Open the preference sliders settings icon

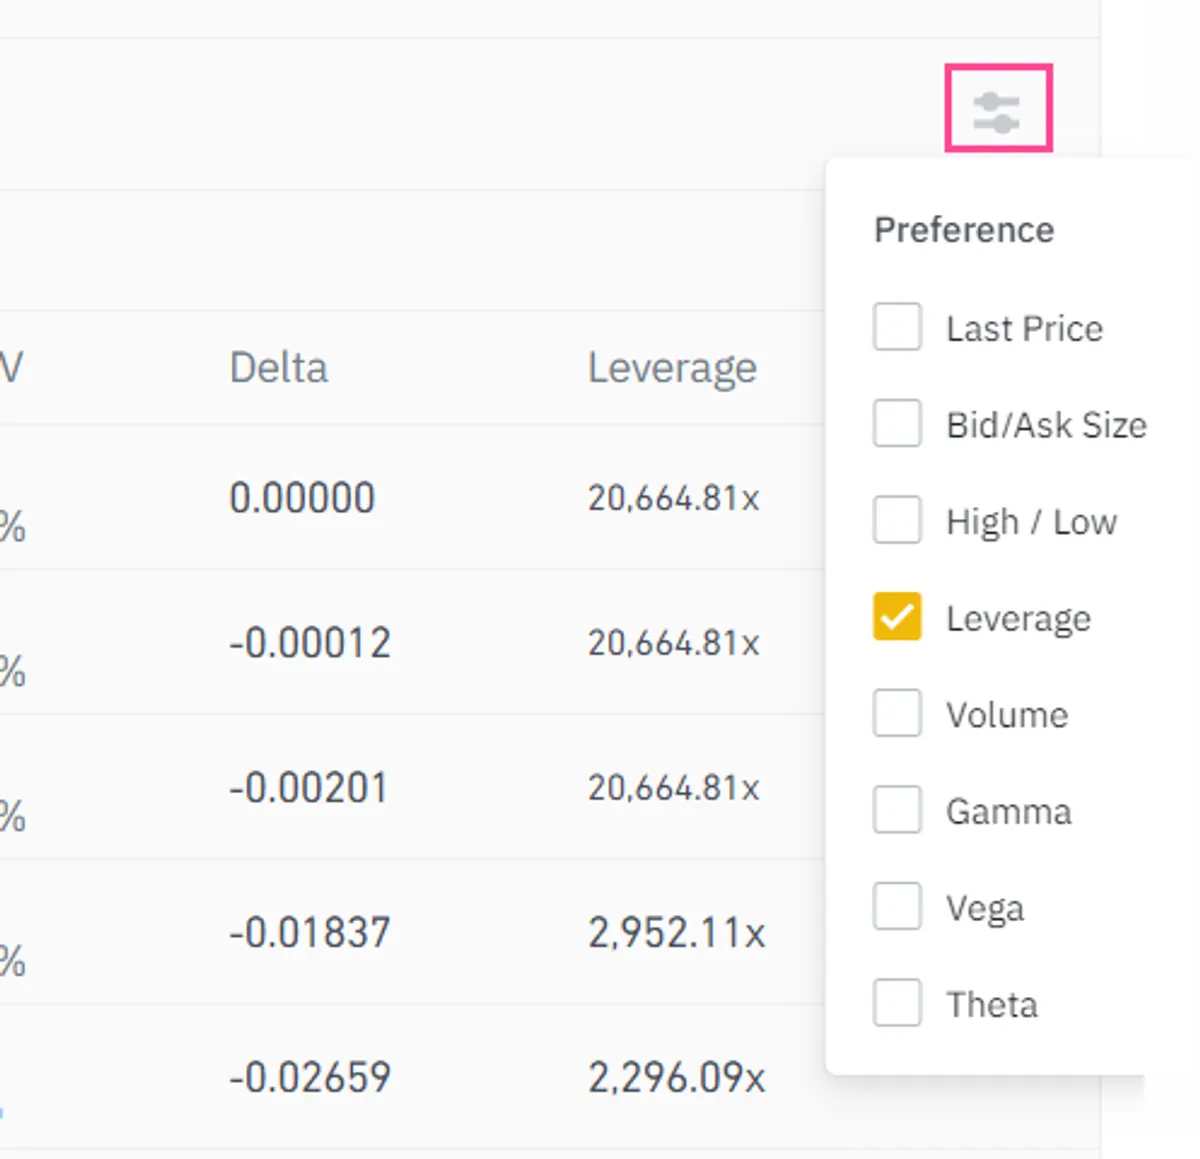(997, 112)
